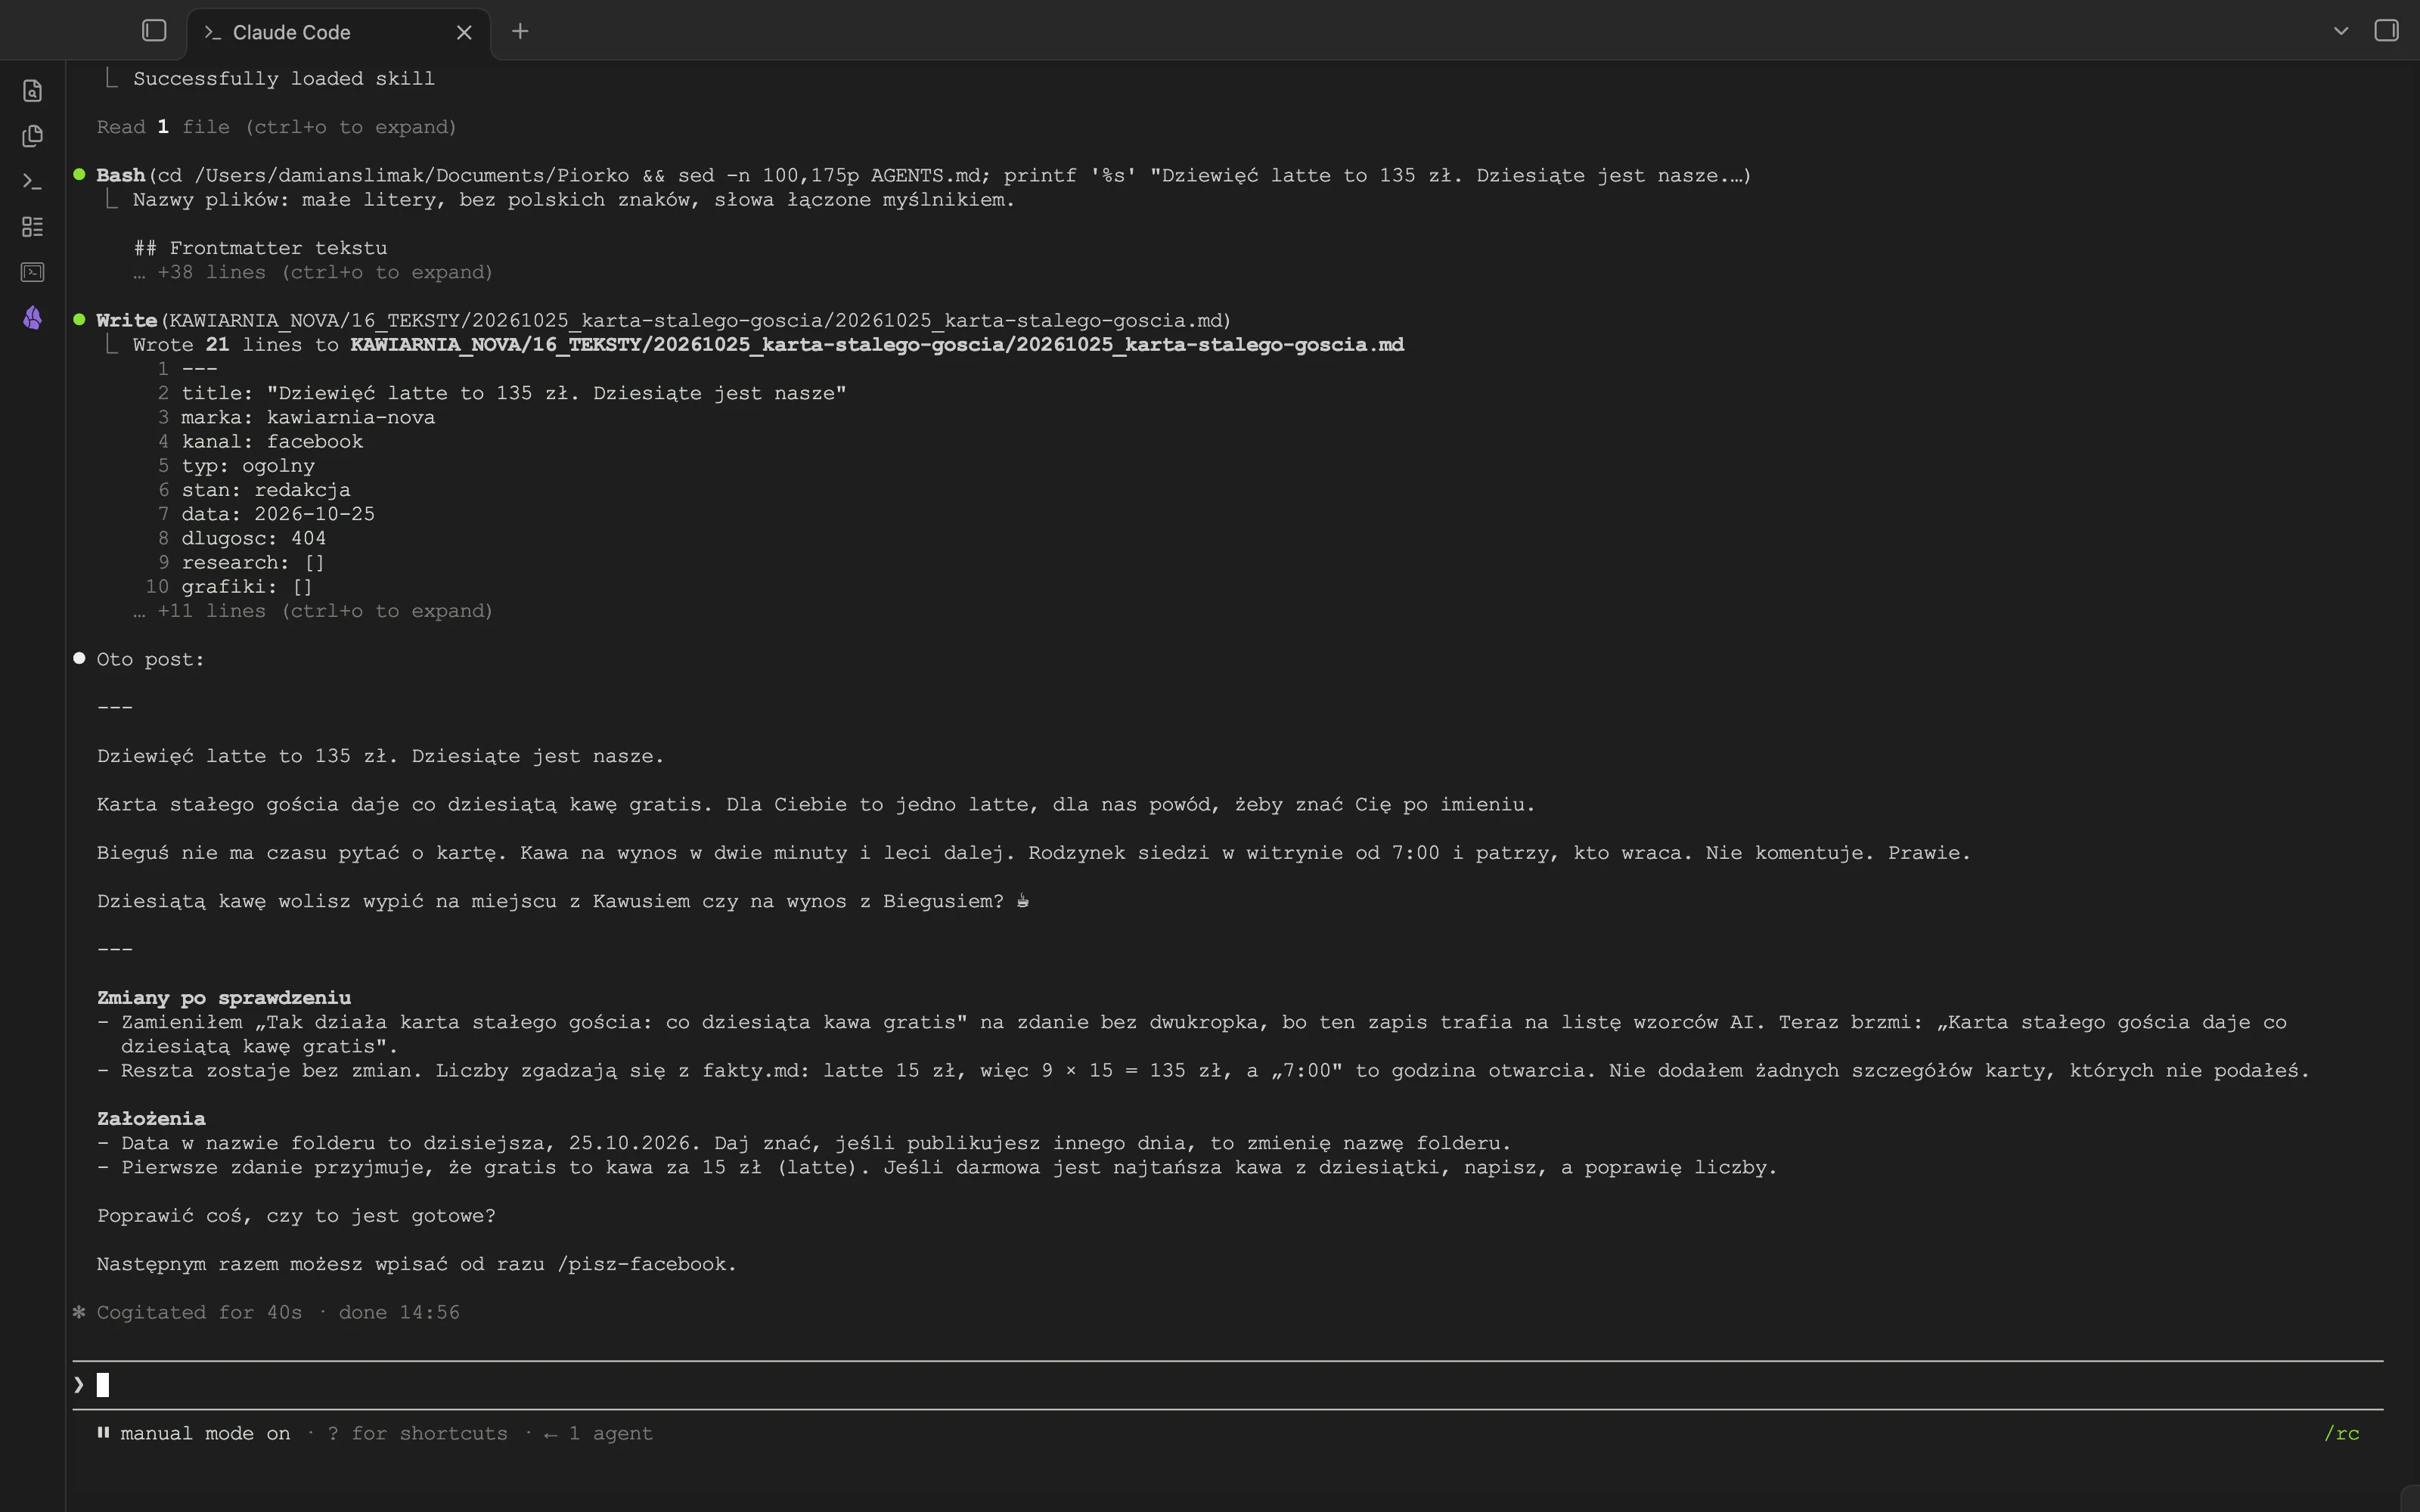Toggle the right sidebar panel icon
Screen dimensions: 2420x1512
tap(2386, 31)
